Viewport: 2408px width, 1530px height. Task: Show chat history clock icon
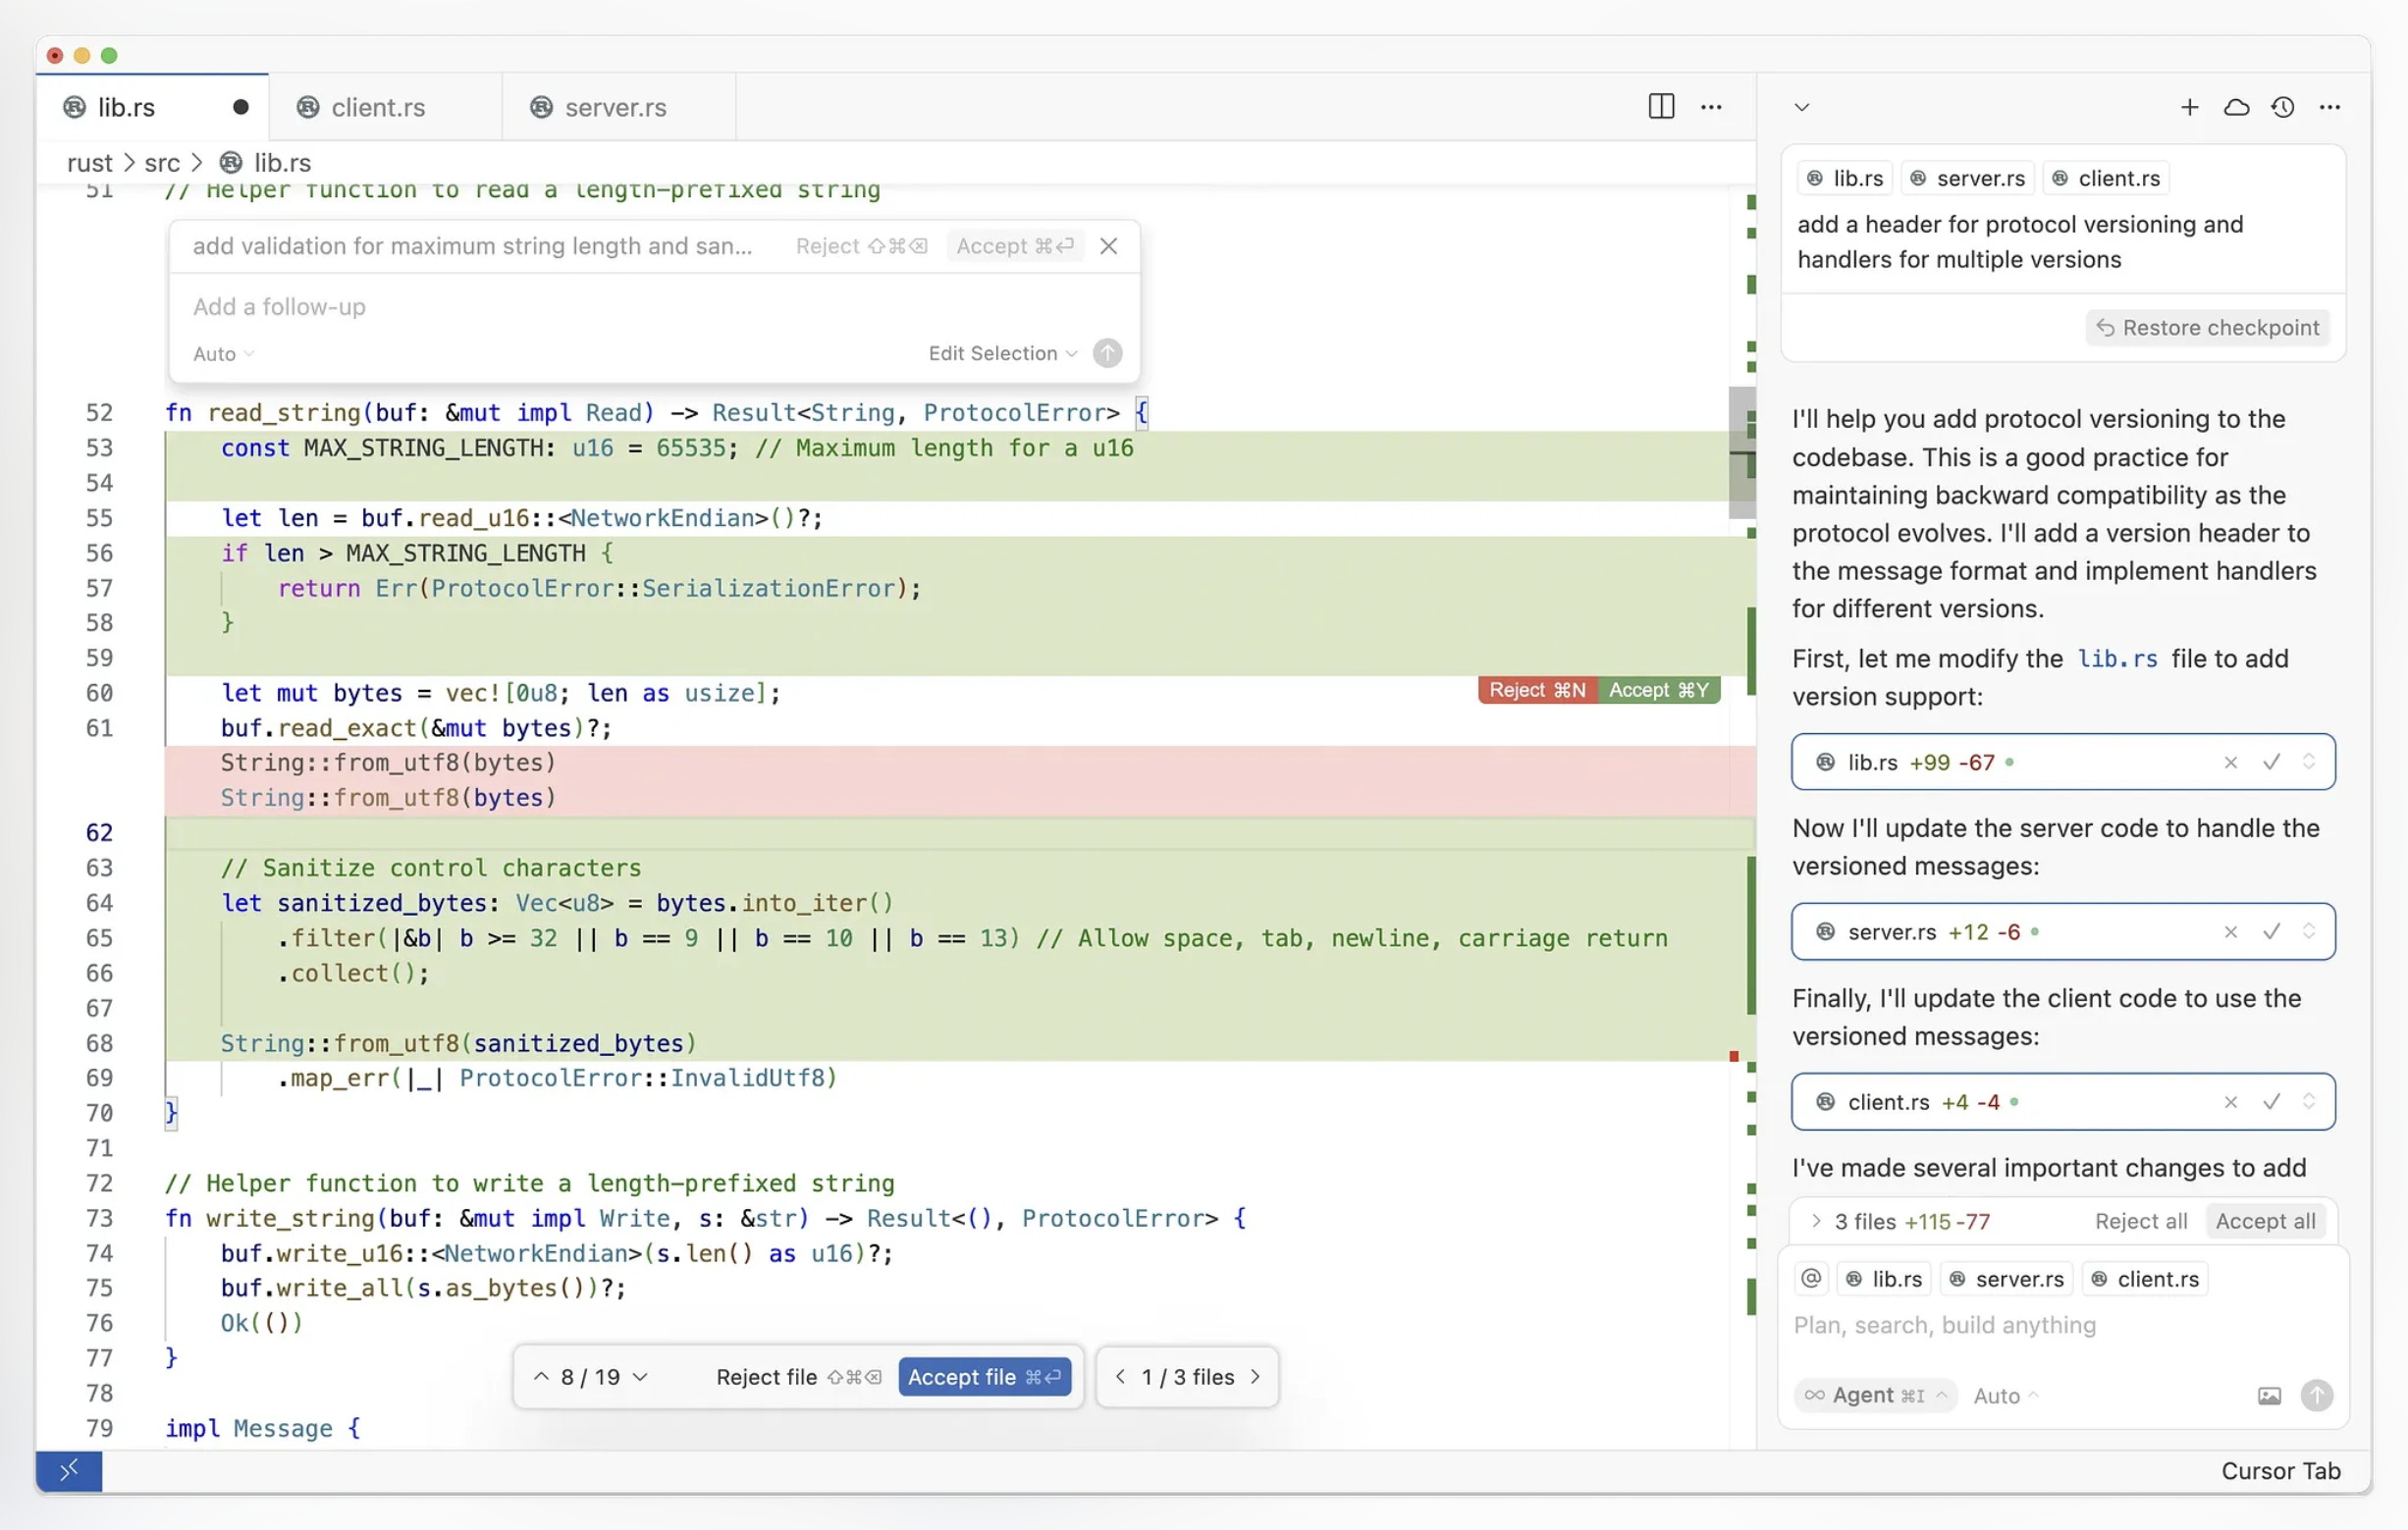[x=2282, y=107]
